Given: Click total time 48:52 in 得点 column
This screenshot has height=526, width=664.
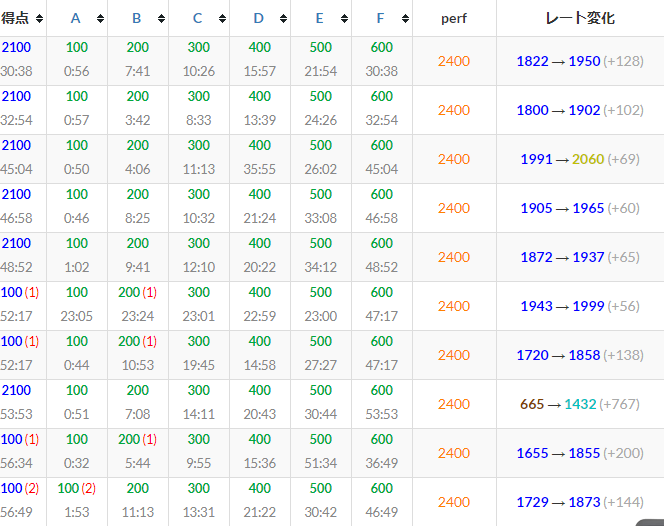Looking at the screenshot, I should 16,267.
